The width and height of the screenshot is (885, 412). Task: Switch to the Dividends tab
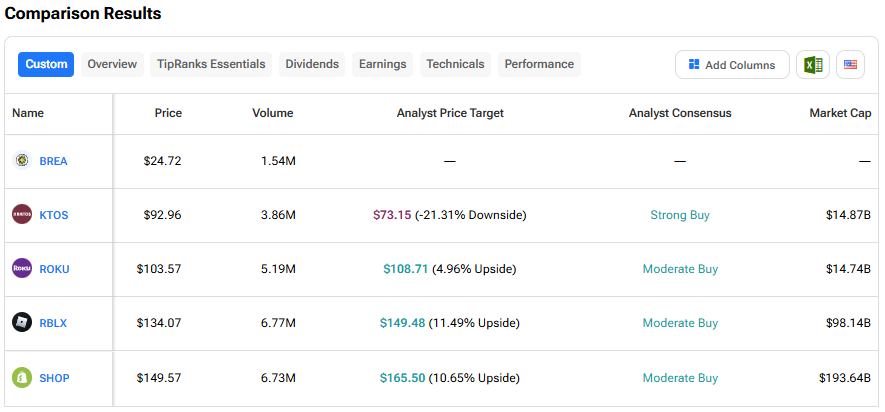click(312, 64)
